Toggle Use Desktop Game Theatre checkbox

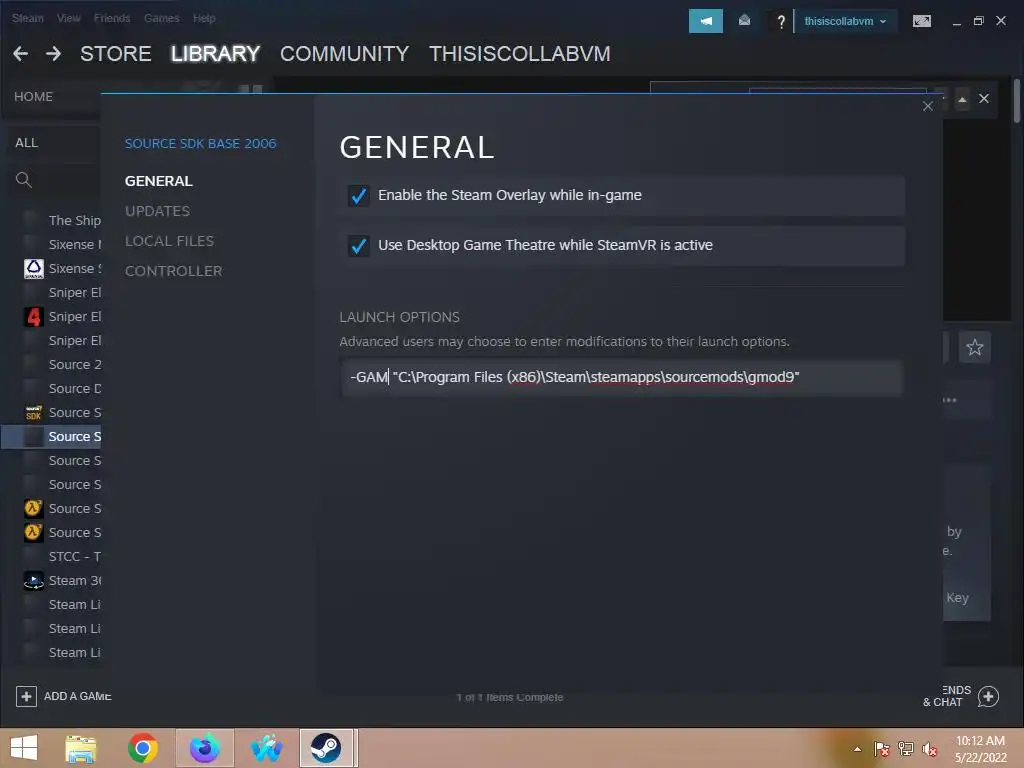point(359,246)
